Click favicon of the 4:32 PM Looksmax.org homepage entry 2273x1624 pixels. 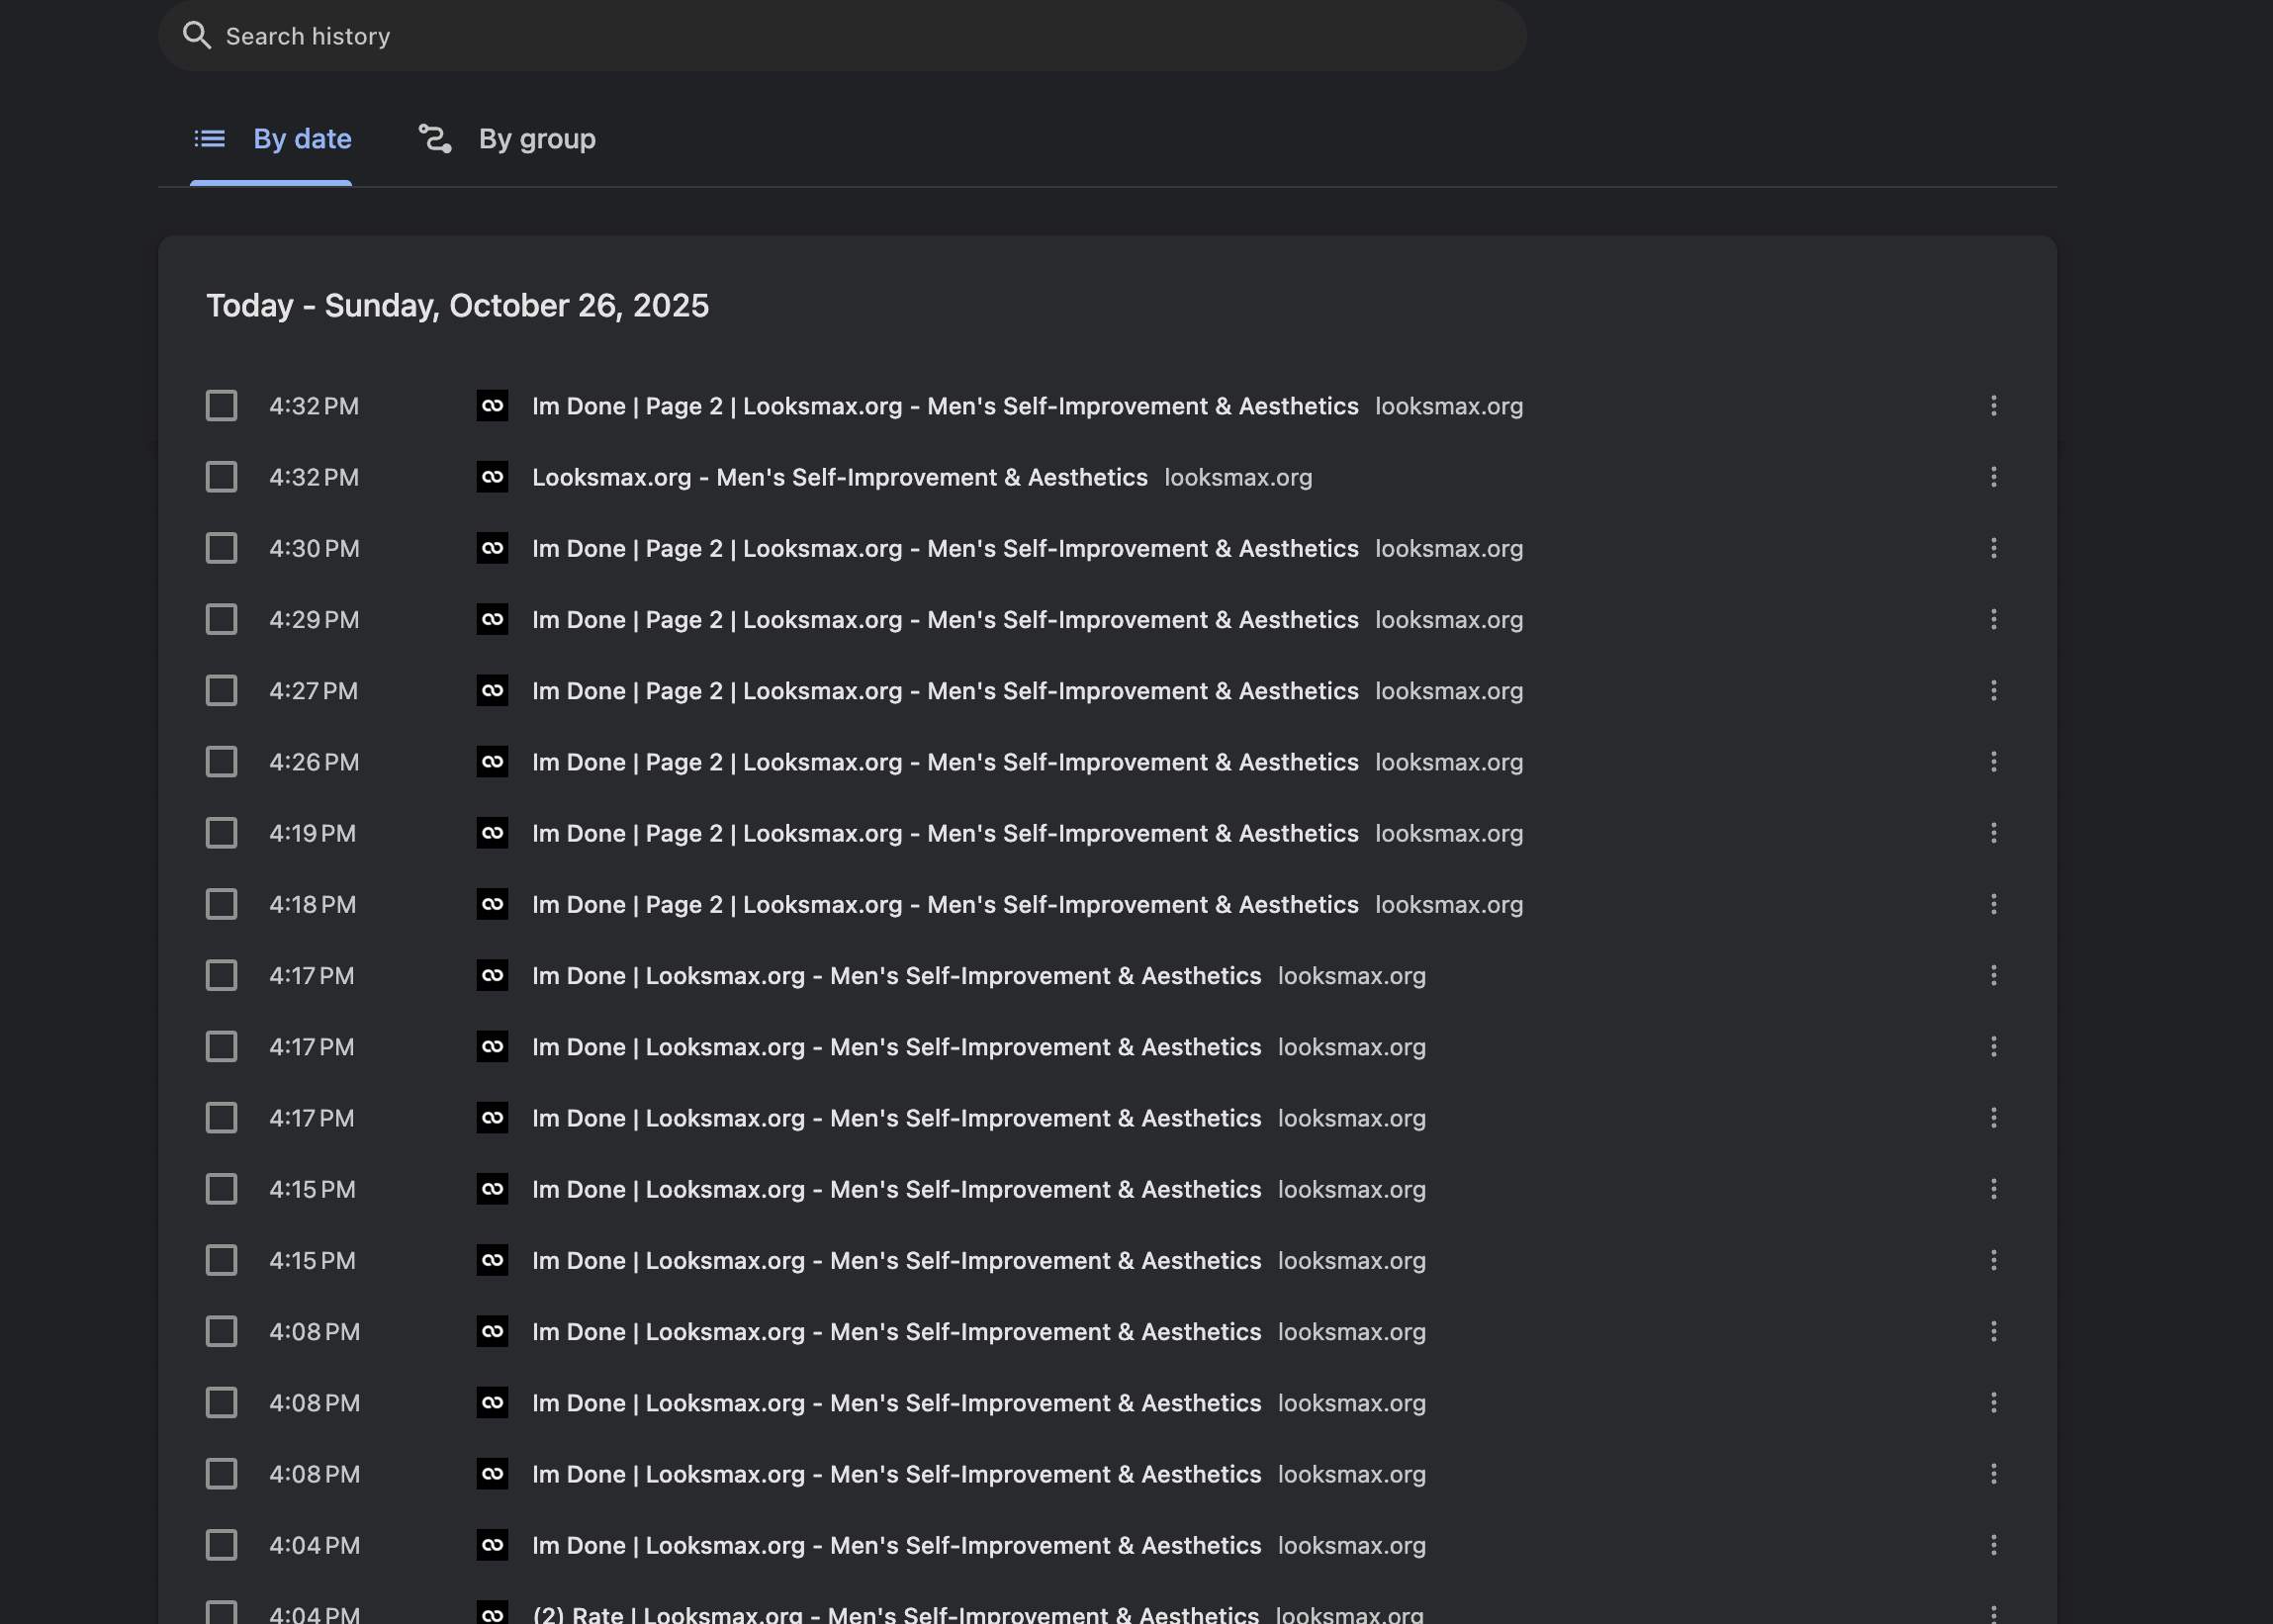coord(492,477)
